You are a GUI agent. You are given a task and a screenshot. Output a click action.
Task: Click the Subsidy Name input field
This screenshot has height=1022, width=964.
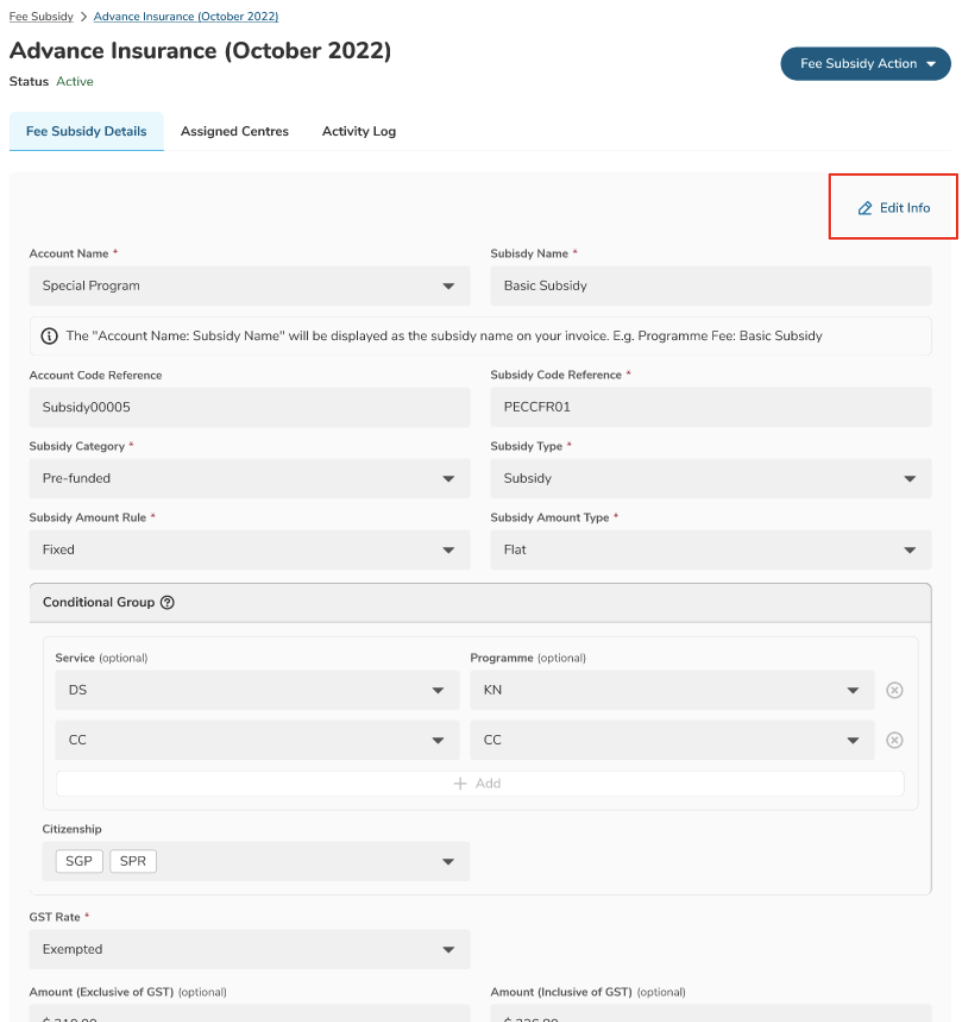pyautogui.click(x=710, y=286)
